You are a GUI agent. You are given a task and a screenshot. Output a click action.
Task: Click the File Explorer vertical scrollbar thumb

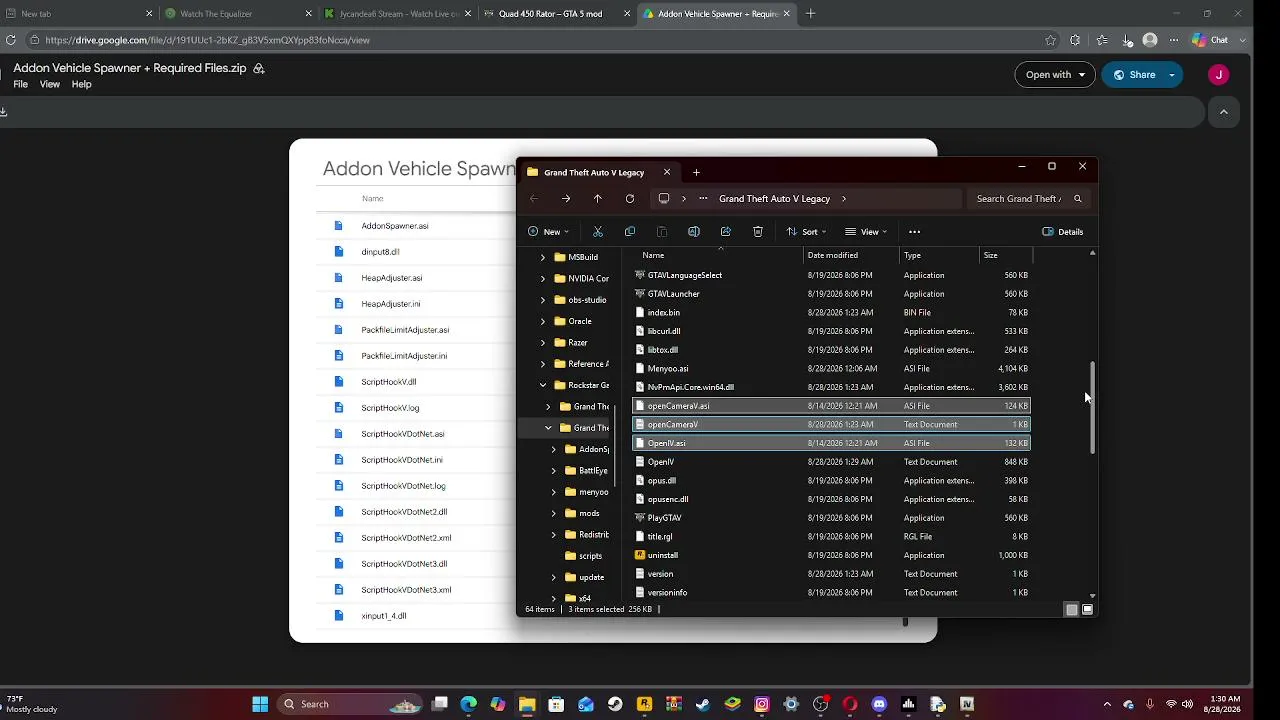1092,408
